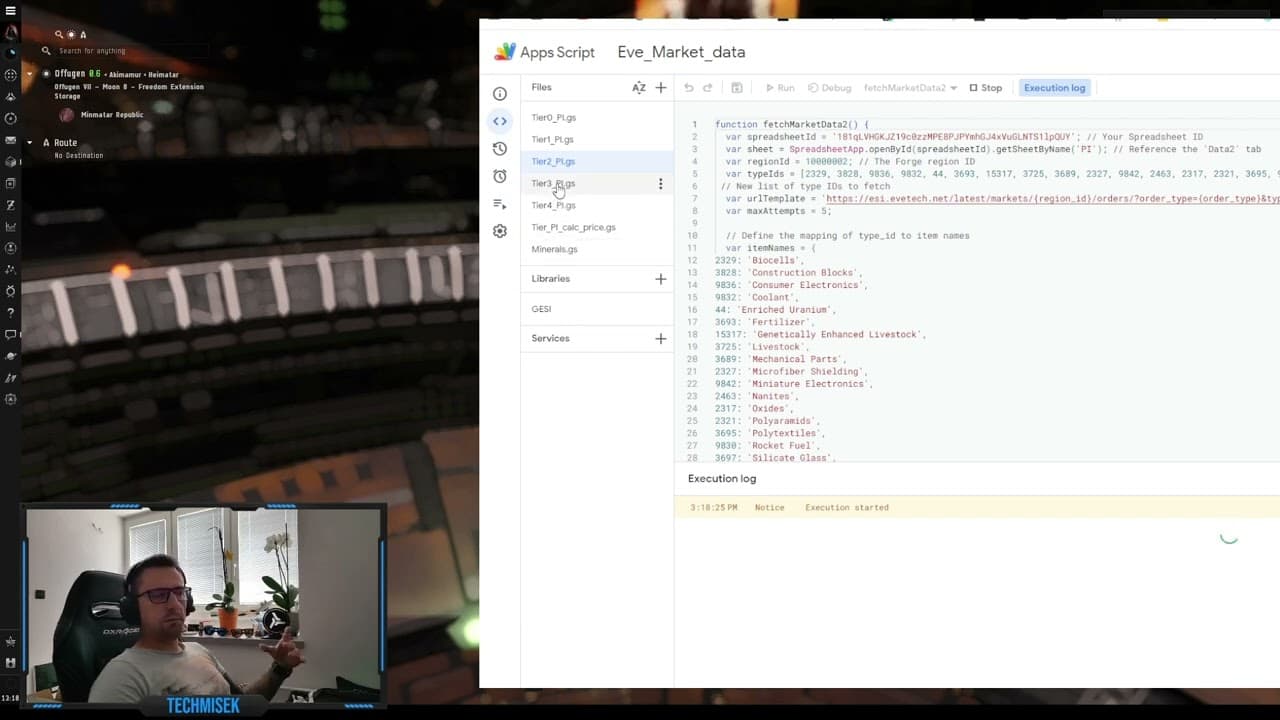Click the magnifier icon in EVE search bar
Image resolution: width=1280 pixels, height=720 pixels.
(x=46, y=51)
